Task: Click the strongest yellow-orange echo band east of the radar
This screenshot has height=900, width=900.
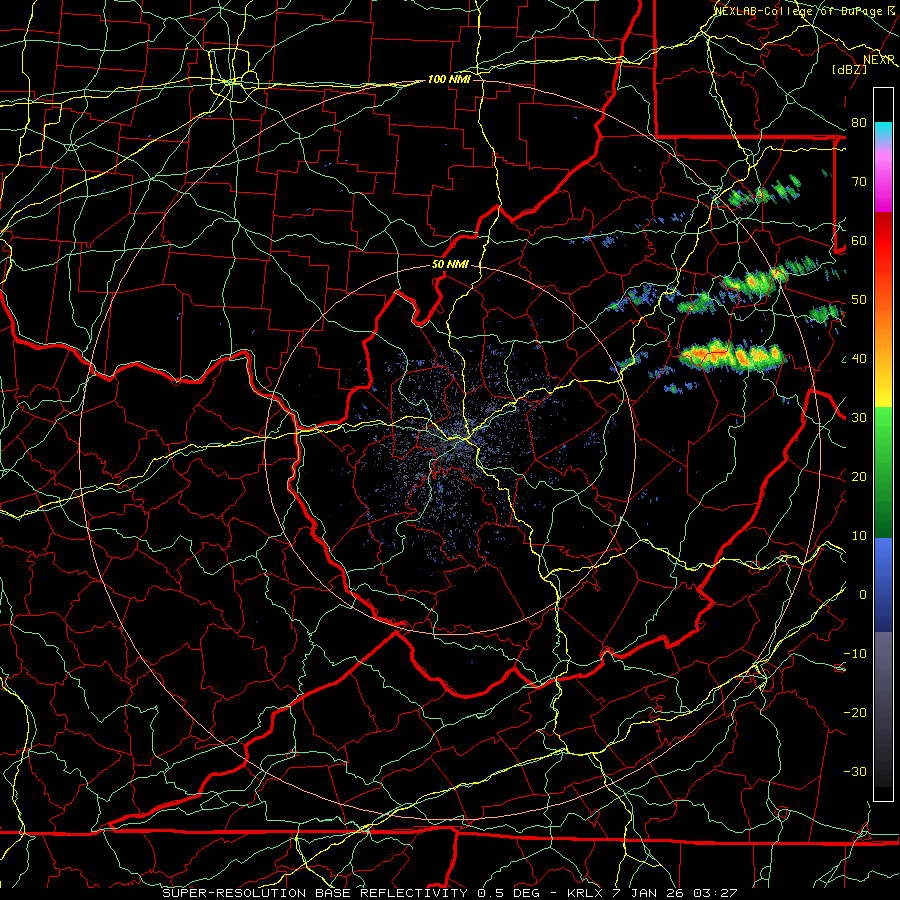Action: [x=732, y=355]
